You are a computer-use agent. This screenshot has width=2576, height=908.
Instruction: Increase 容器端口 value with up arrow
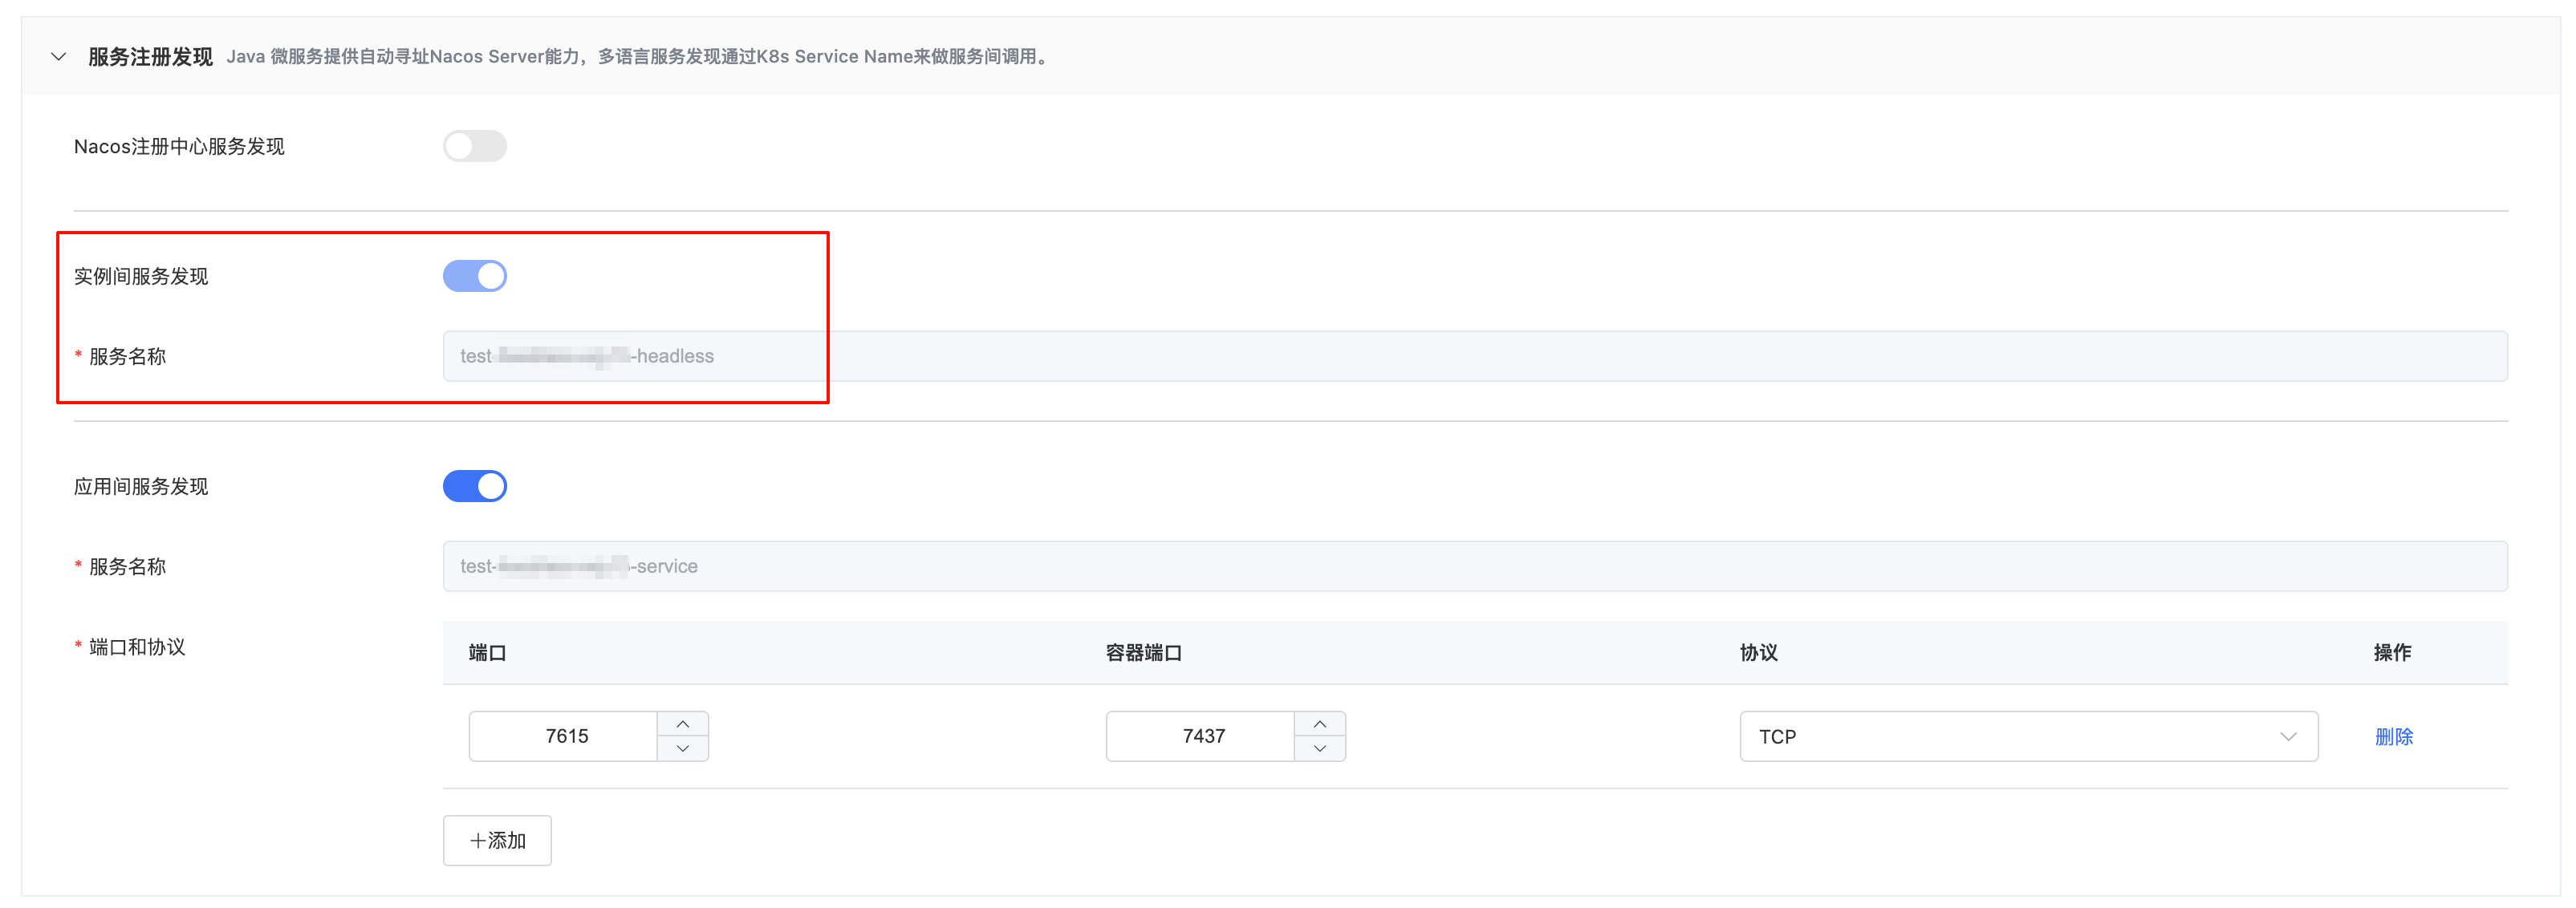pyautogui.click(x=1320, y=724)
